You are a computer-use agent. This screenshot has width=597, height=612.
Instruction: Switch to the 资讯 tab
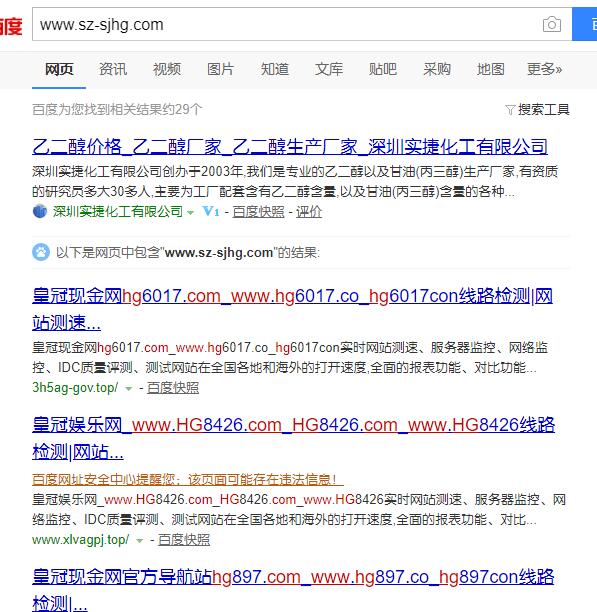click(113, 69)
